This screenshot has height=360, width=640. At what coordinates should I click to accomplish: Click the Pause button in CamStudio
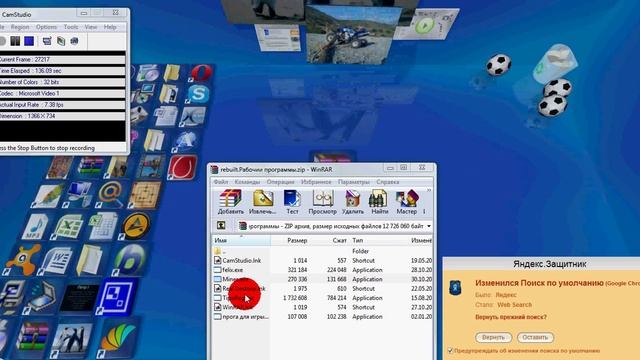(x=15, y=41)
